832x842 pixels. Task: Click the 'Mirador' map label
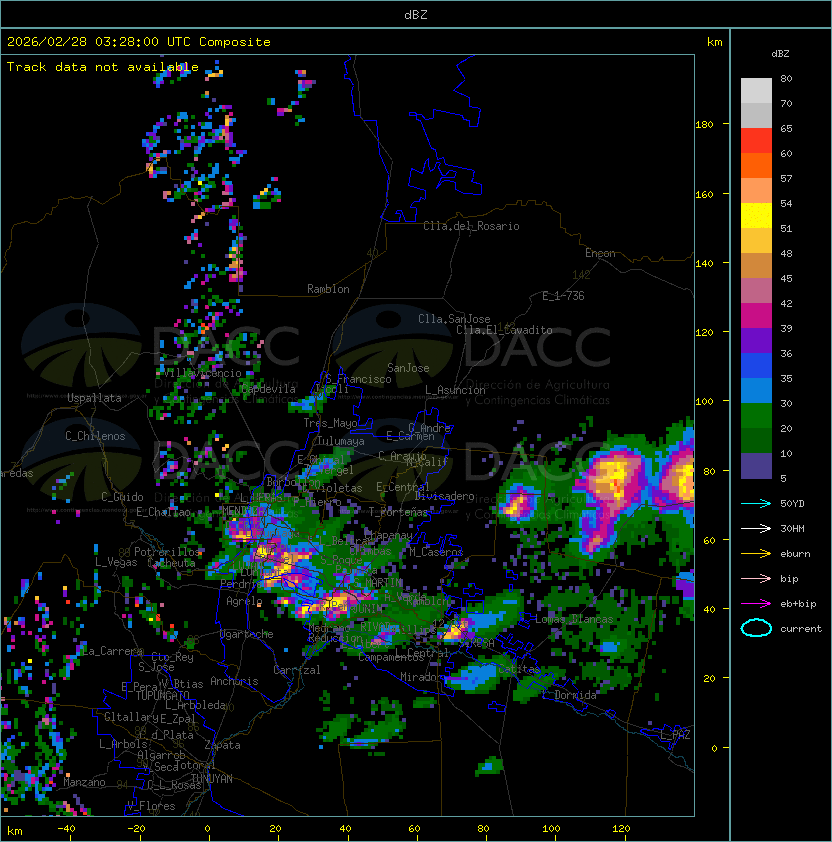[x=418, y=677]
